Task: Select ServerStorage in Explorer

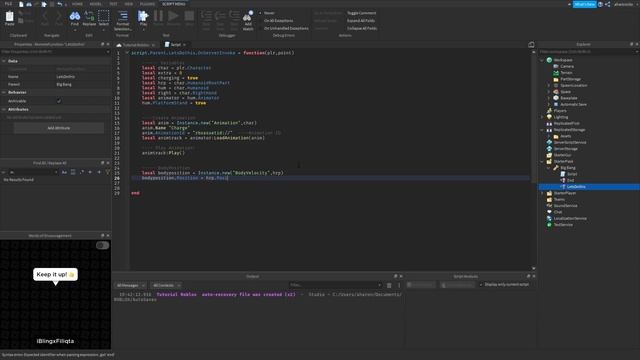Action: [x=565, y=149]
